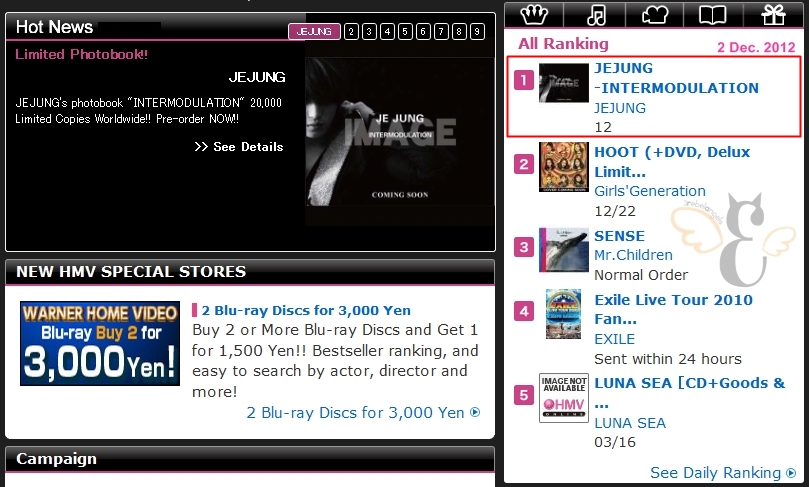Click the 2 Blu-ray Discs for 3,000 Yen heading
Screen dimensions: 809x487
[x=306, y=311]
